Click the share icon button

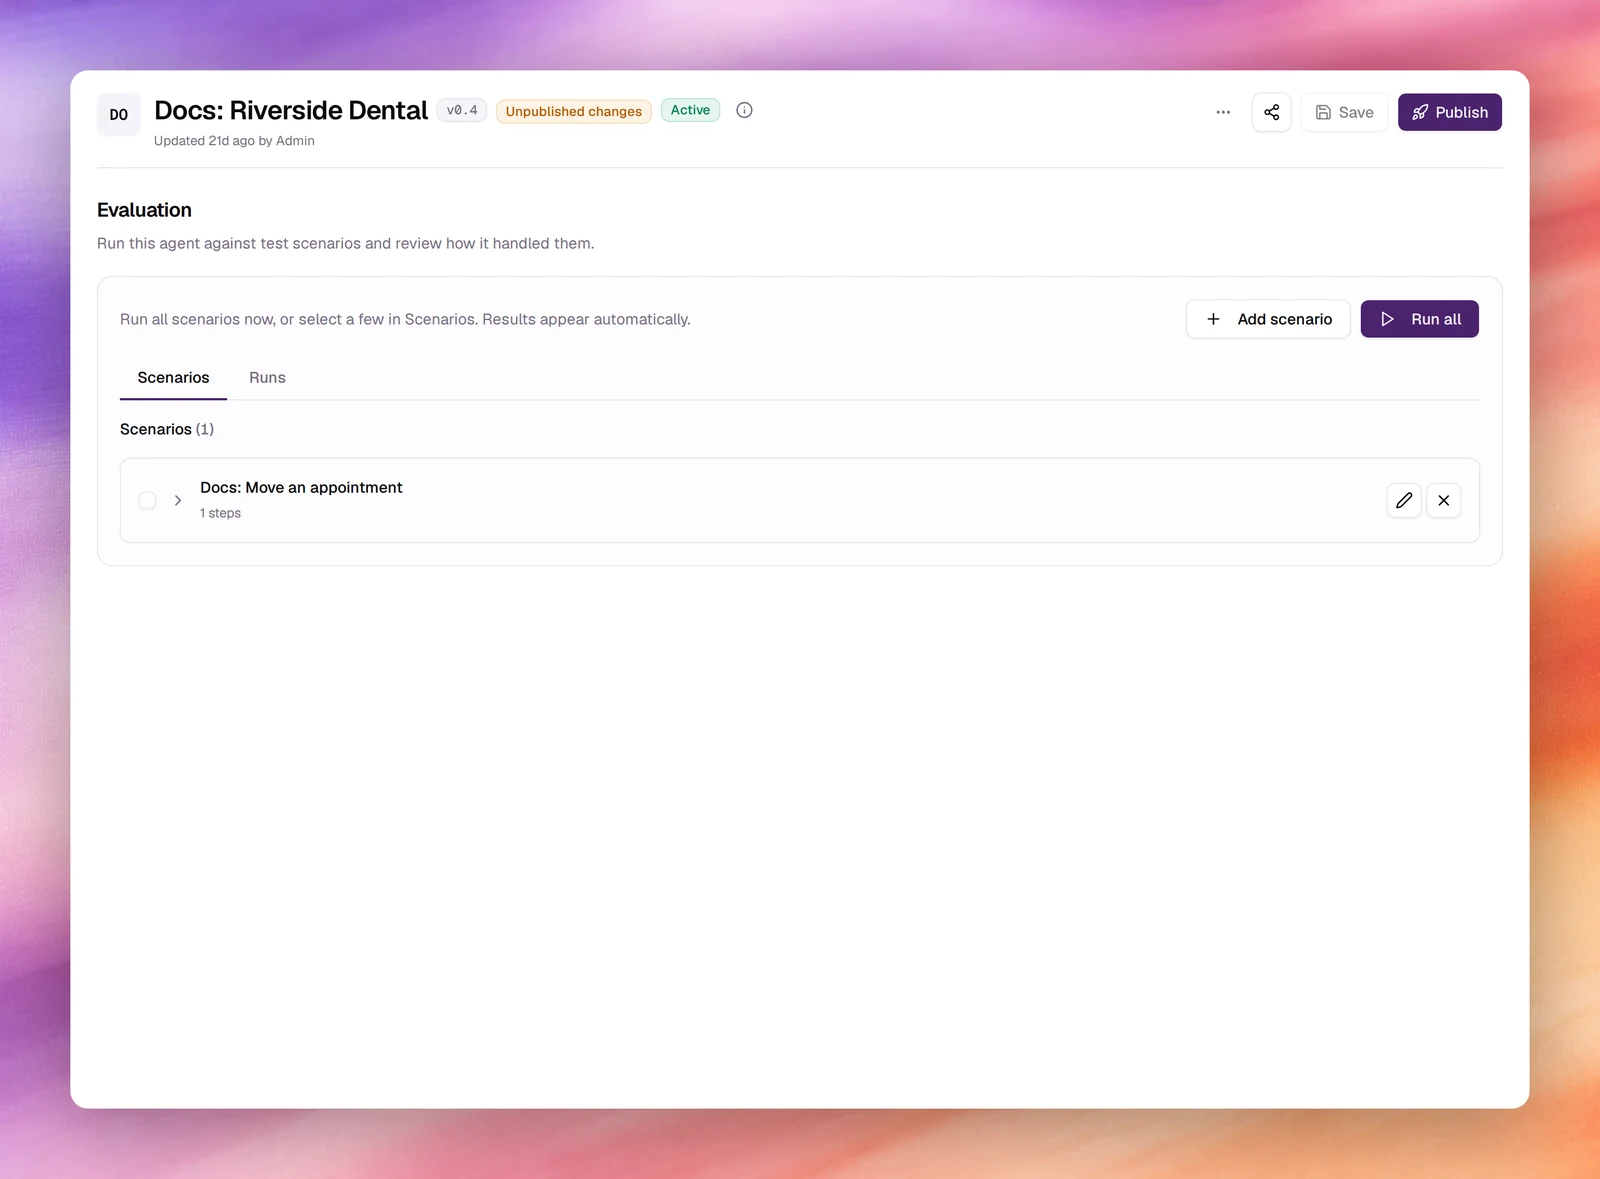click(x=1271, y=112)
